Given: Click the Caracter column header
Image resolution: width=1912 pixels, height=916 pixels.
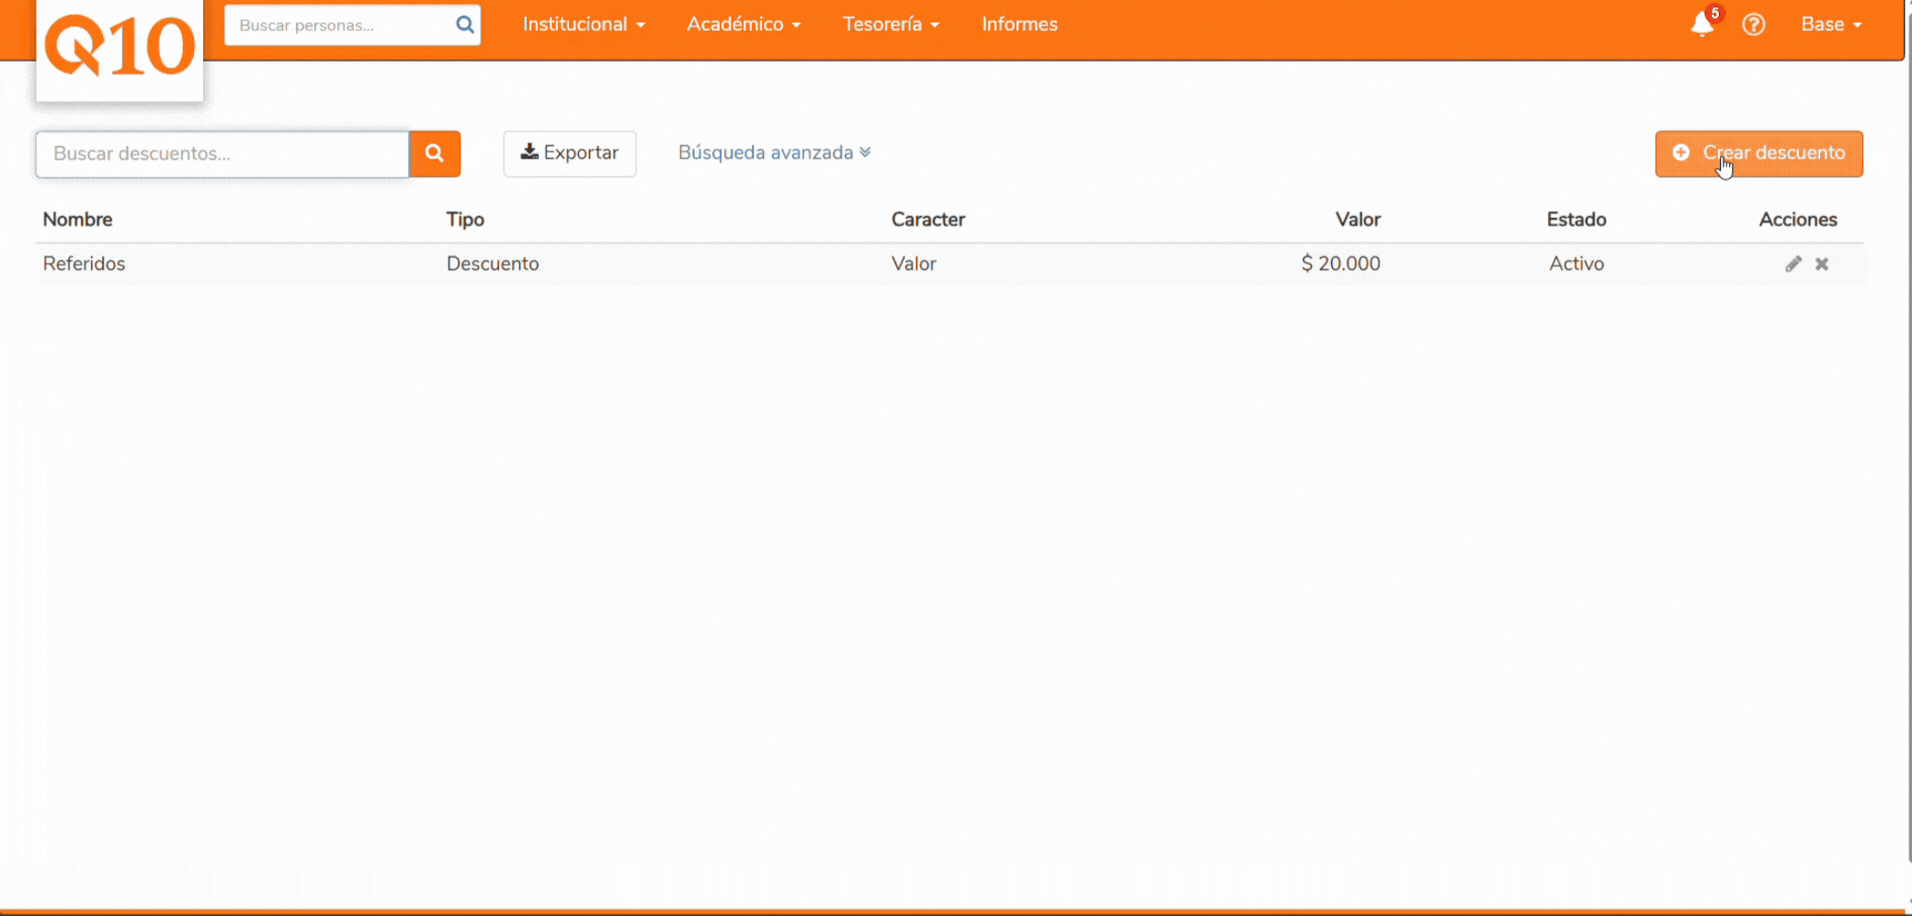Looking at the screenshot, I should tap(928, 219).
